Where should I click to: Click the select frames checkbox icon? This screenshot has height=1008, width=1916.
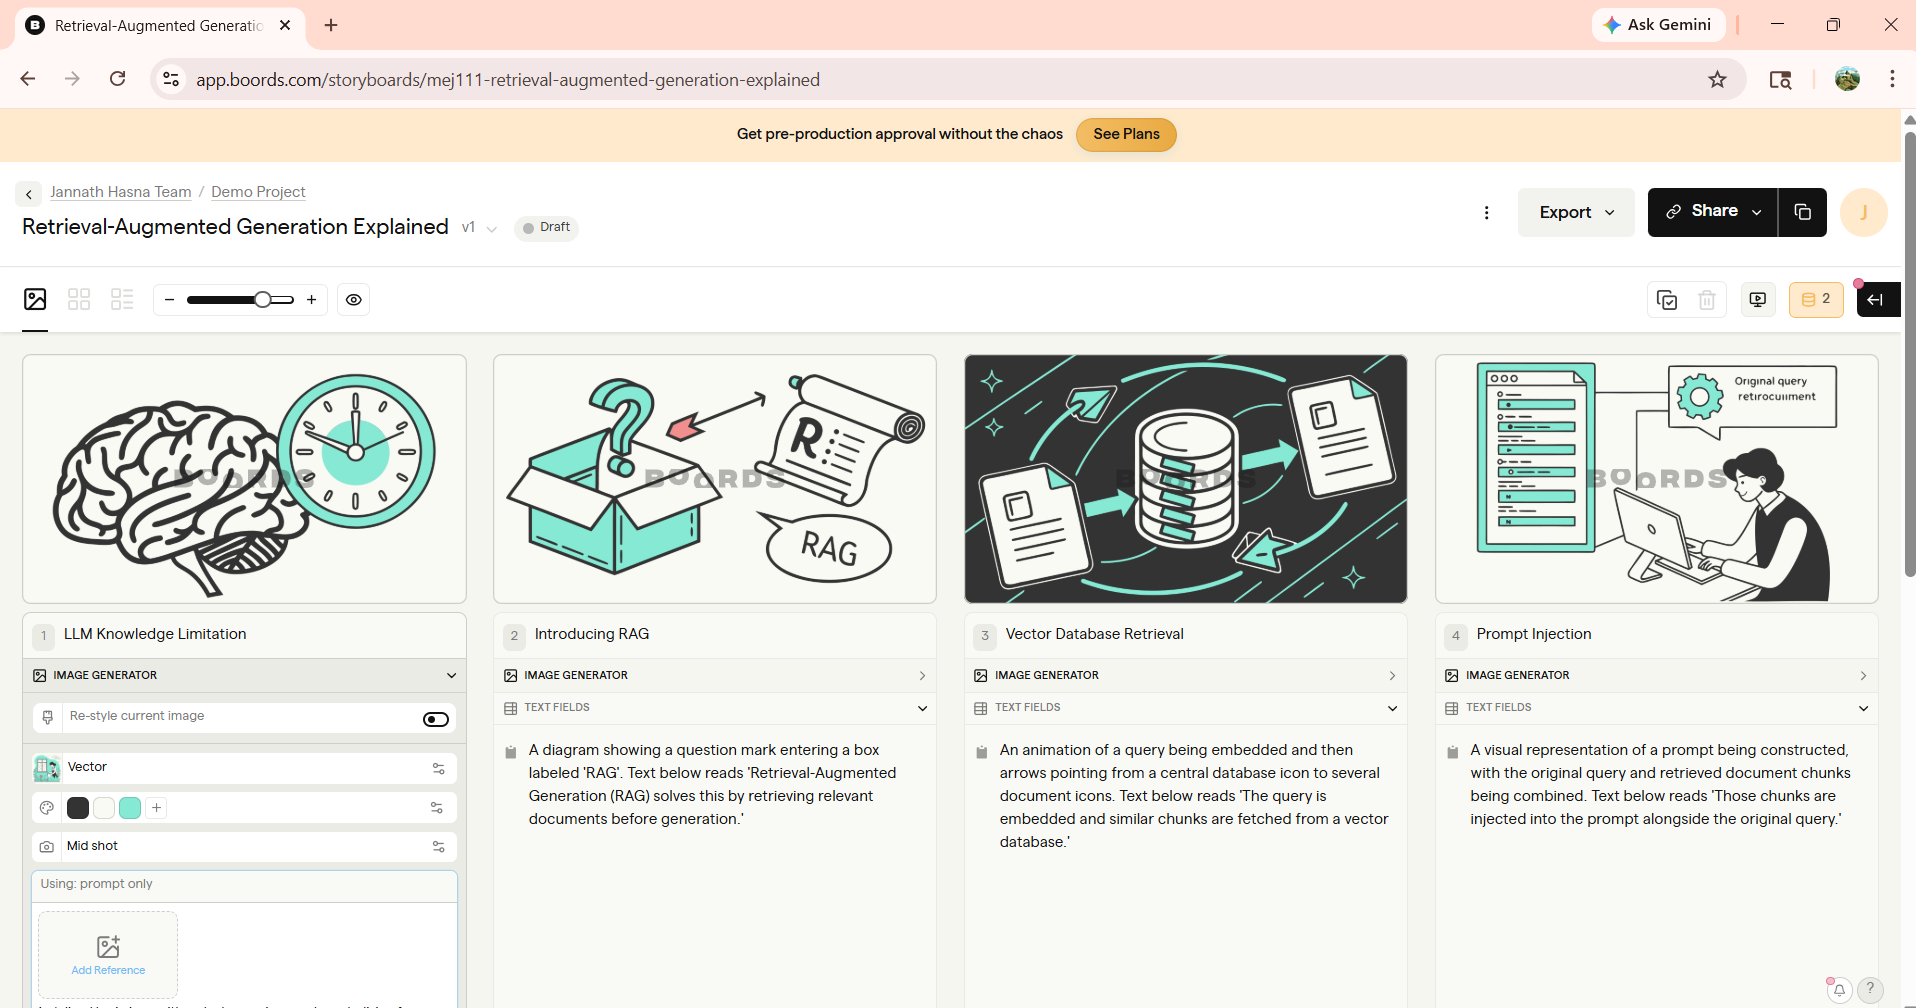1667,299
